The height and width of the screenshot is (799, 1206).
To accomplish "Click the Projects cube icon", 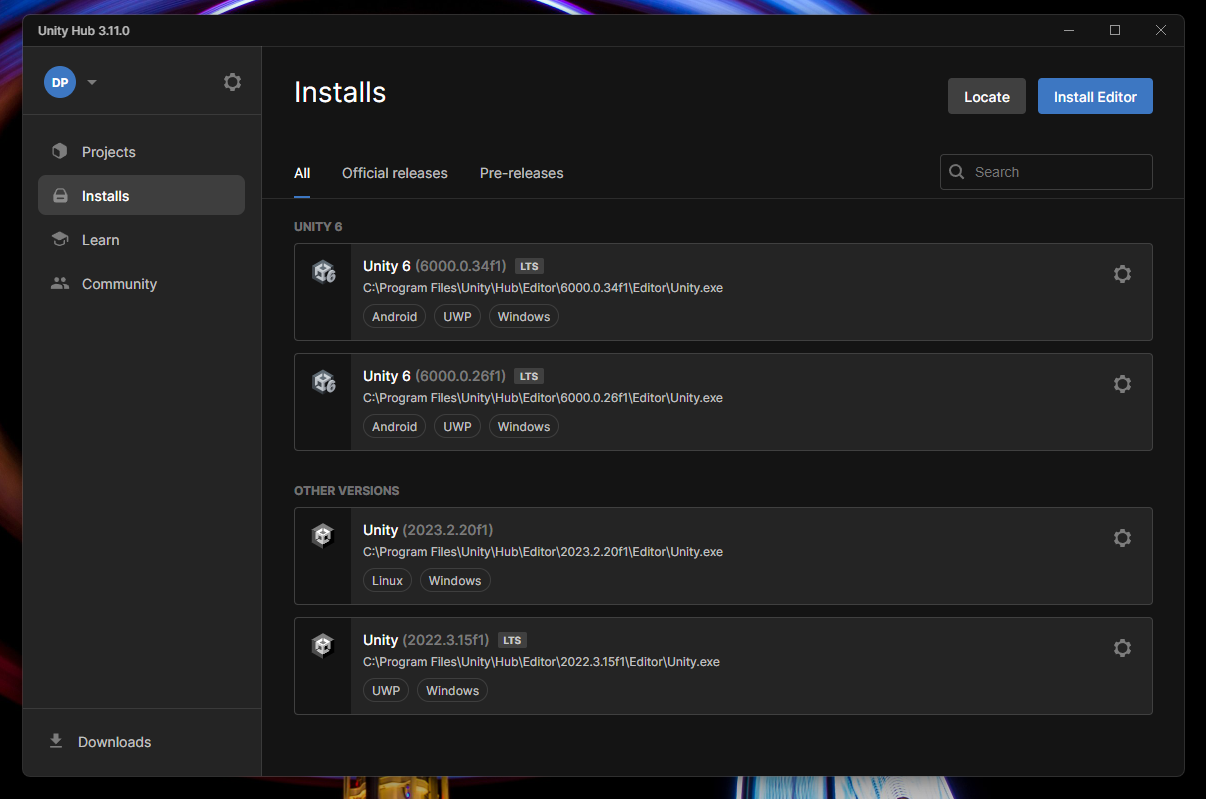I will click(x=60, y=152).
